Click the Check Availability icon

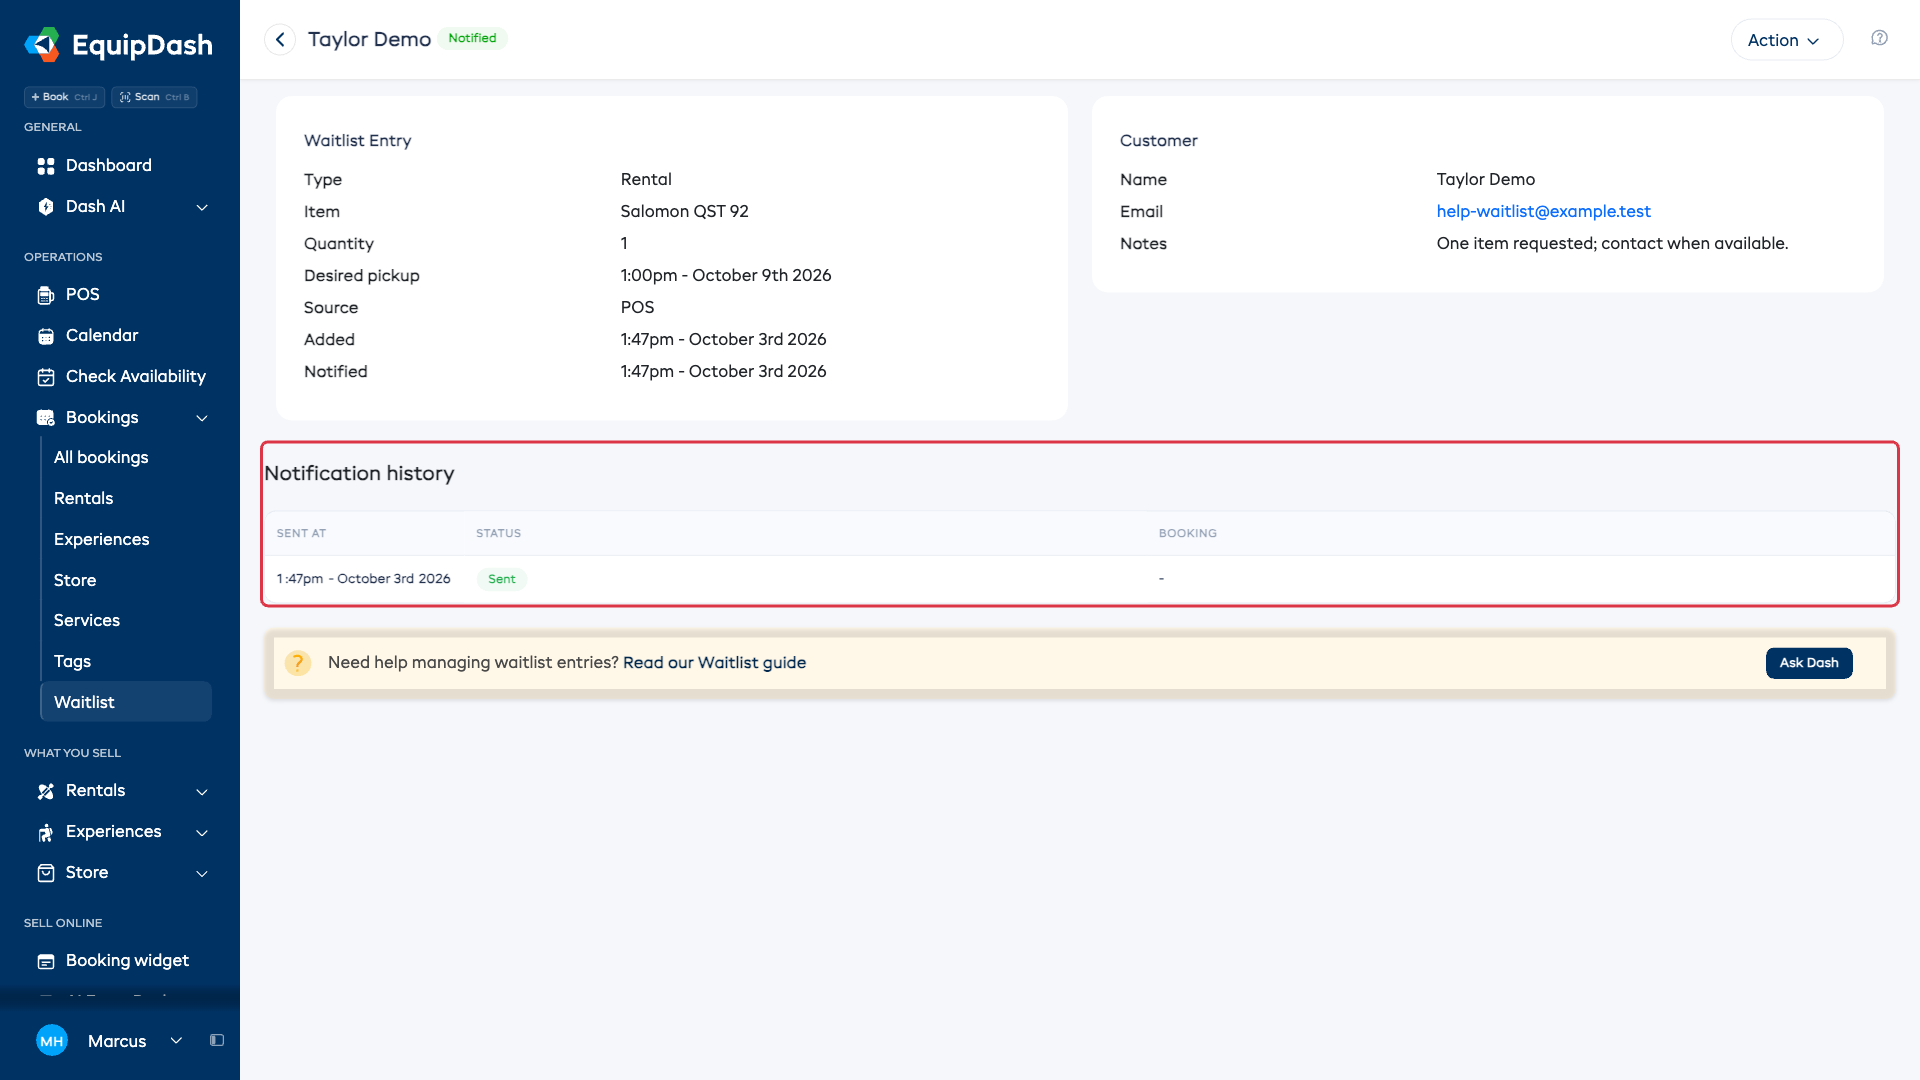coord(46,377)
